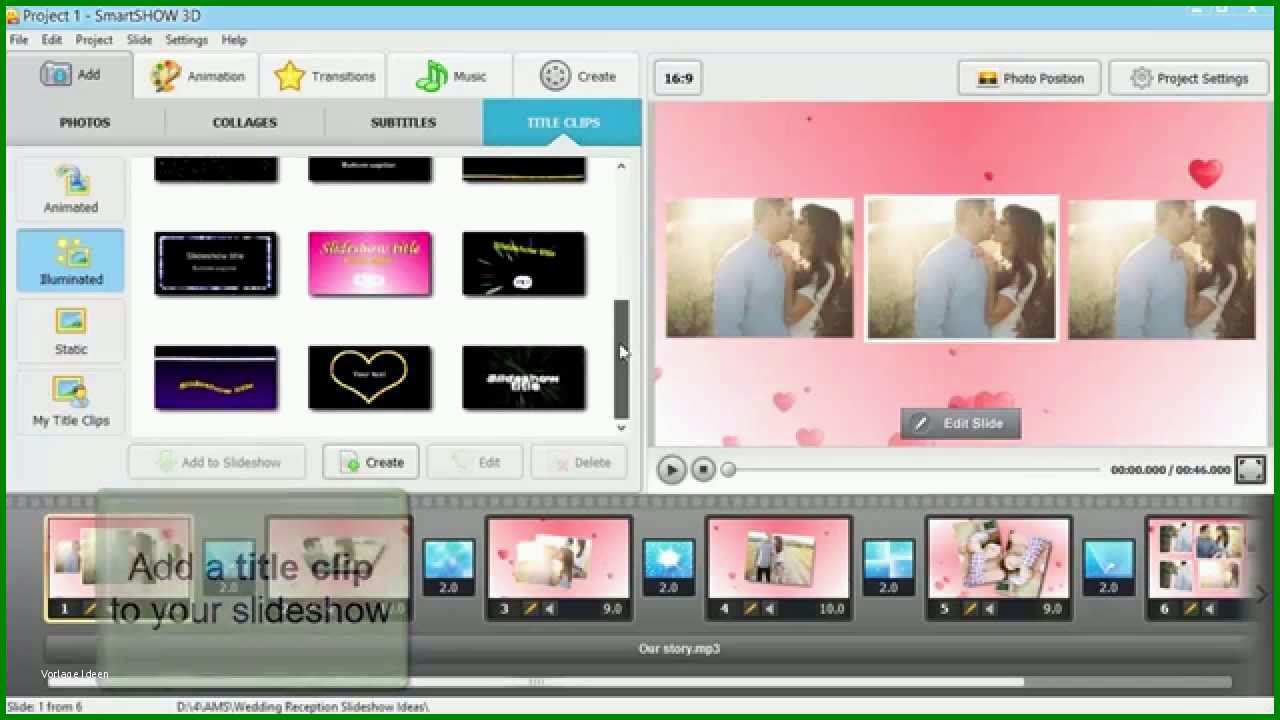Click the Delete button under title clips
Image resolution: width=1280 pixels, height=720 pixels.
[x=579, y=462]
